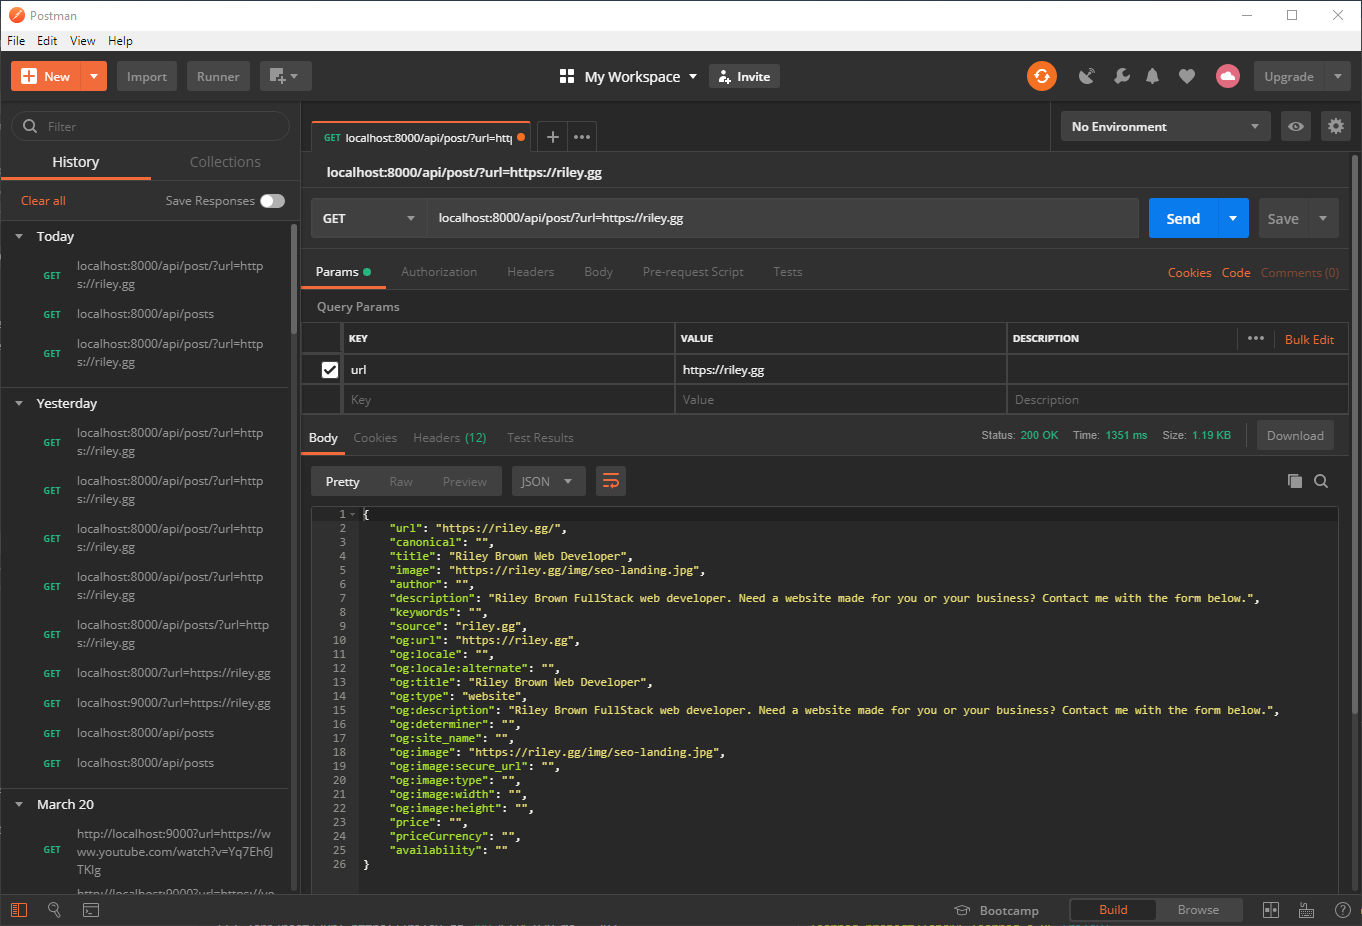Image resolution: width=1362 pixels, height=926 pixels.
Task: Open the notifications bell icon
Action: [1153, 76]
